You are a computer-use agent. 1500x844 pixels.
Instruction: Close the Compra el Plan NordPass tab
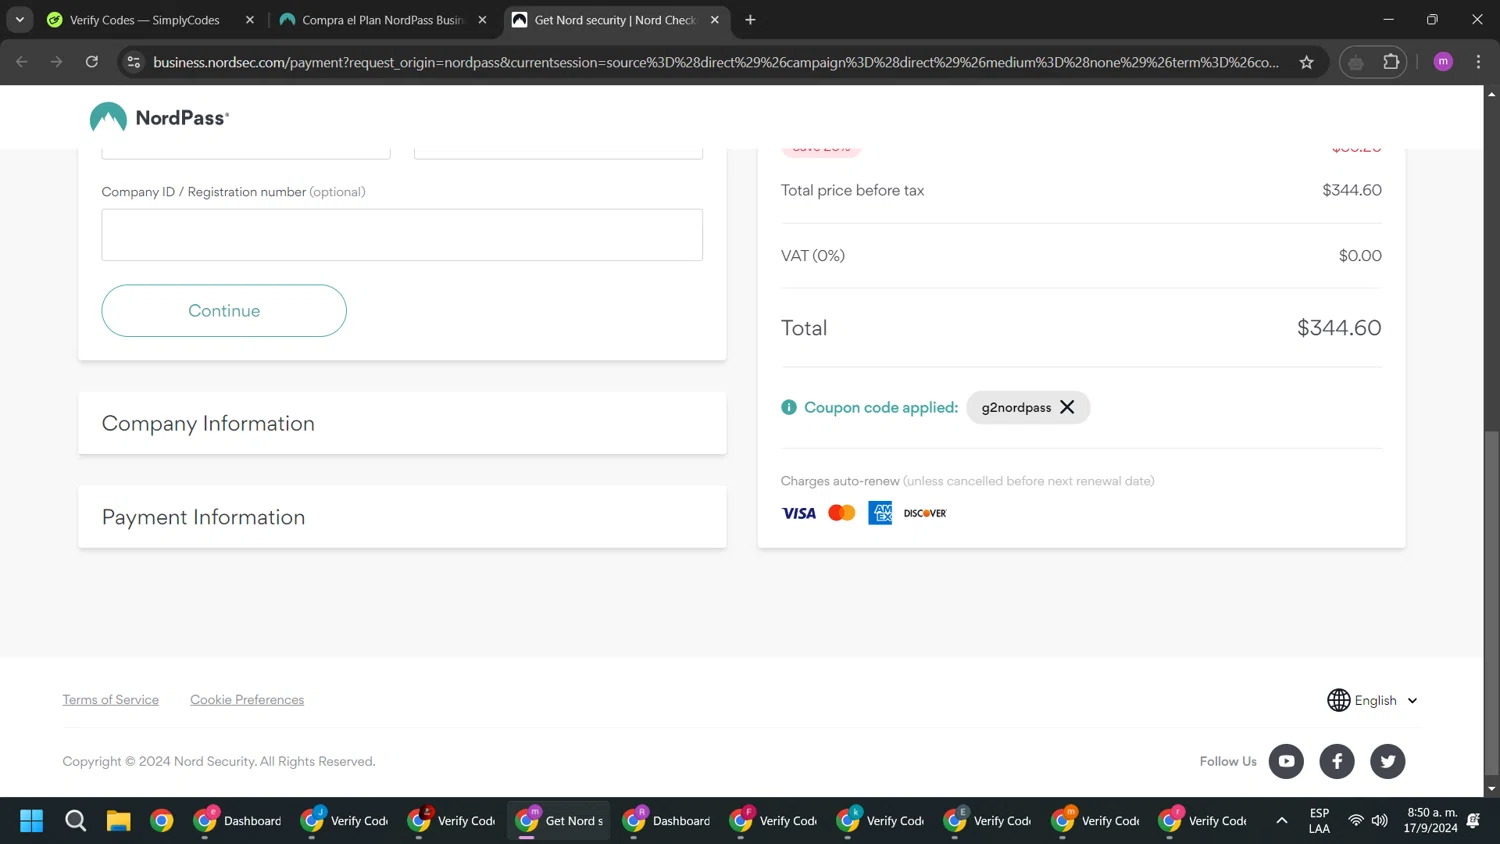(x=482, y=20)
